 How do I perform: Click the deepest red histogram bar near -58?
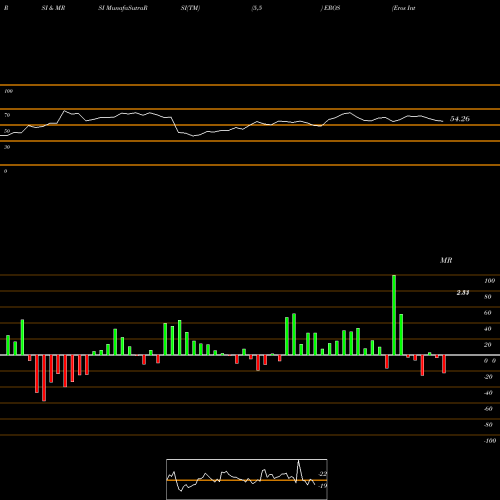point(44,378)
